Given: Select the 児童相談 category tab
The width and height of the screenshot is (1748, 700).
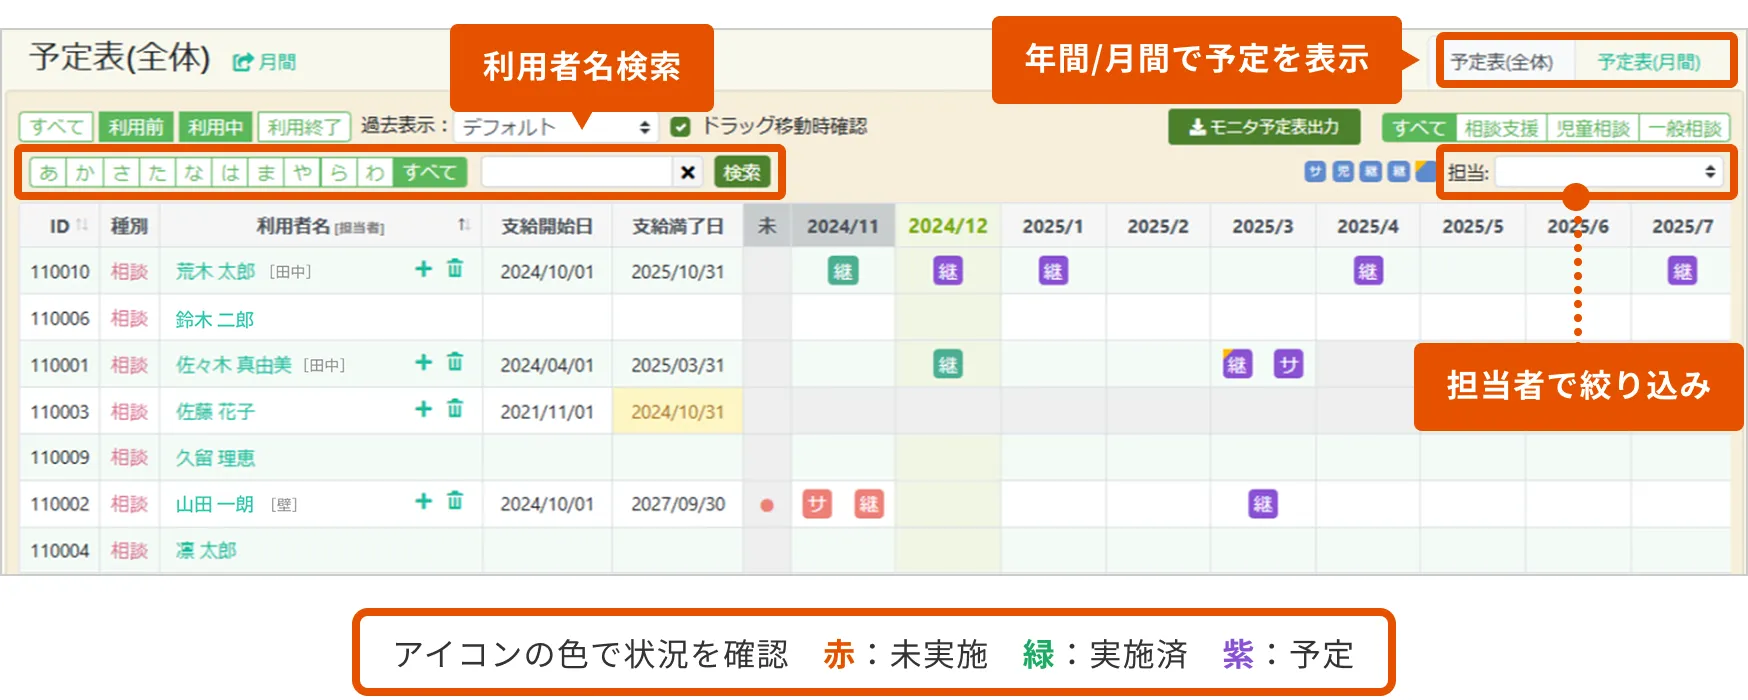Looking at the screenshot, I should (1592, 128).
